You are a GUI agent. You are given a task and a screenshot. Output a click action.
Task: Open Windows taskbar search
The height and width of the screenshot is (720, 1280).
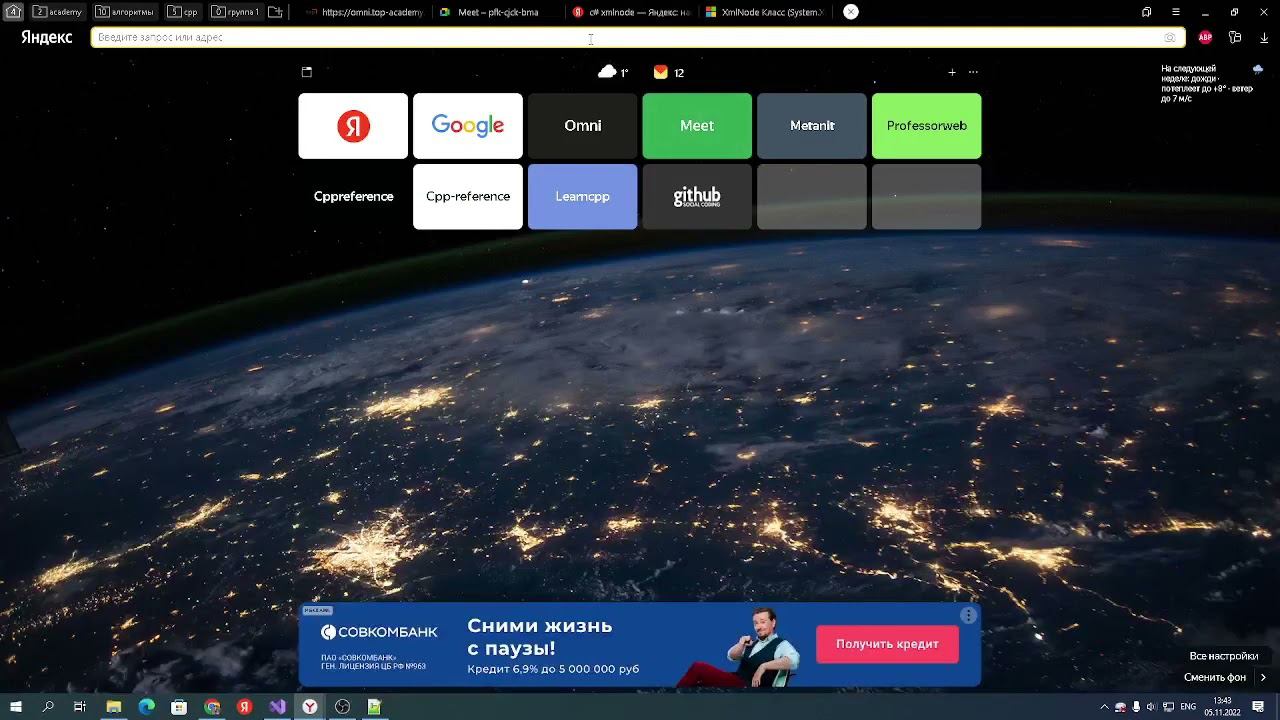48,707
